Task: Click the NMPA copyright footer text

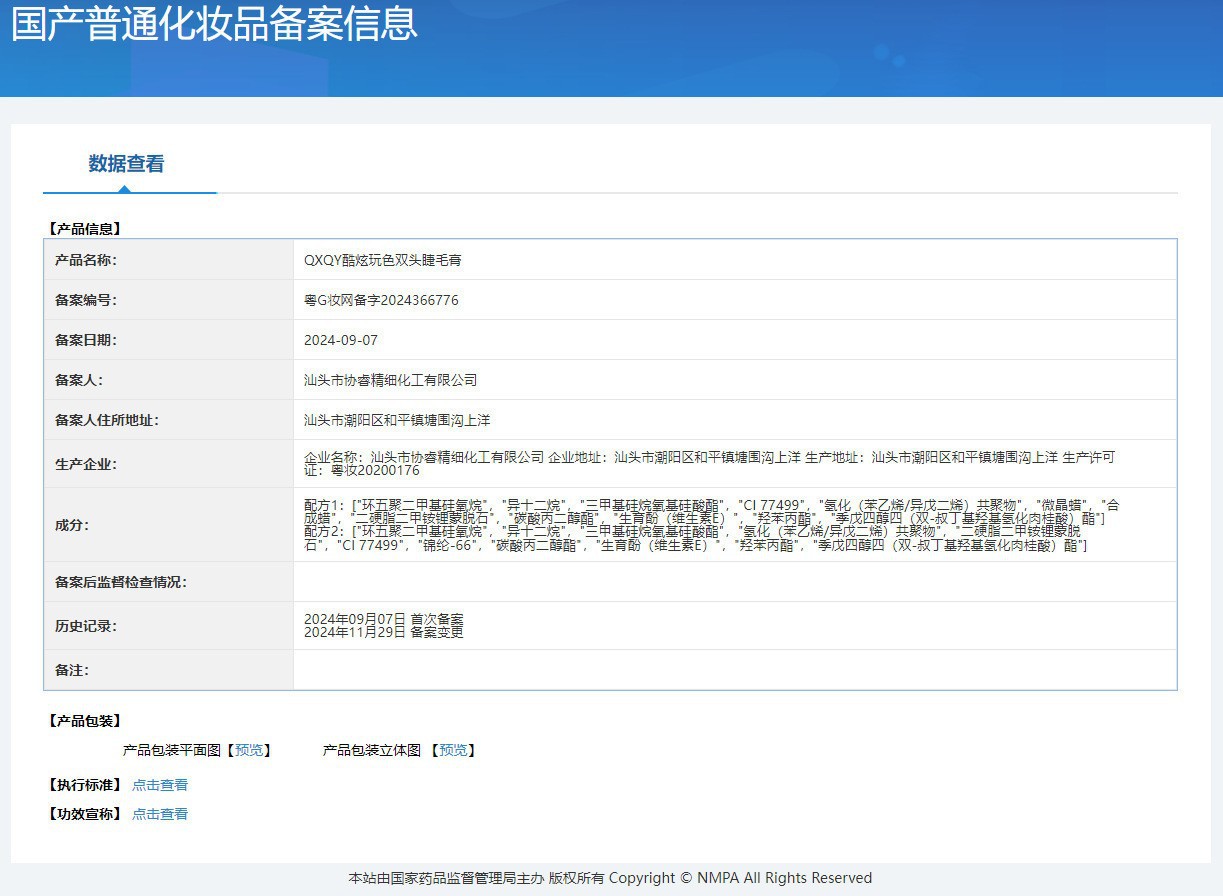Action: tap(610, 878)
